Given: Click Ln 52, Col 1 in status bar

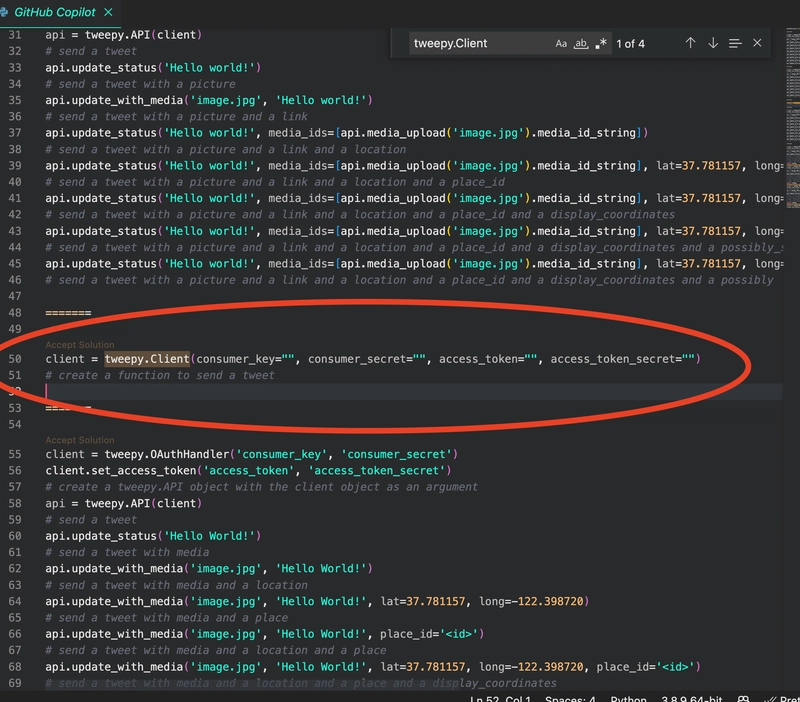Looking at the screenshot, I should click(x=502, y=698).
